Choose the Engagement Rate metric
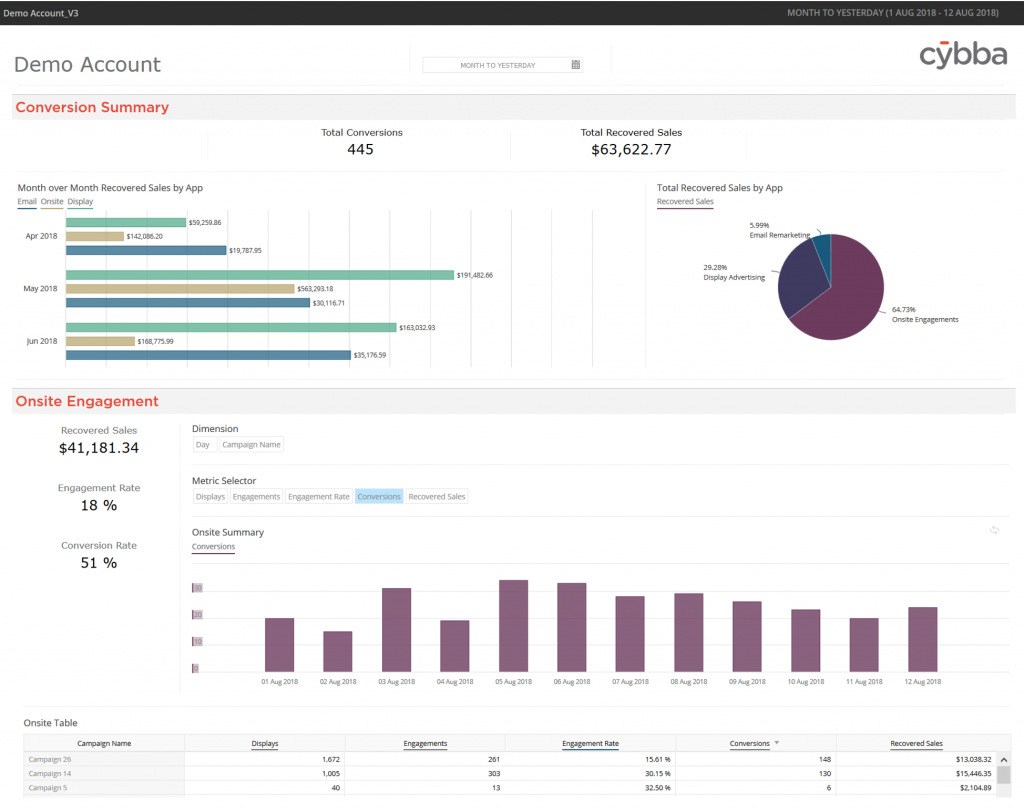The width and height of the screenshot is (1024, 810). pyautogui.click(x=319, y=496)
